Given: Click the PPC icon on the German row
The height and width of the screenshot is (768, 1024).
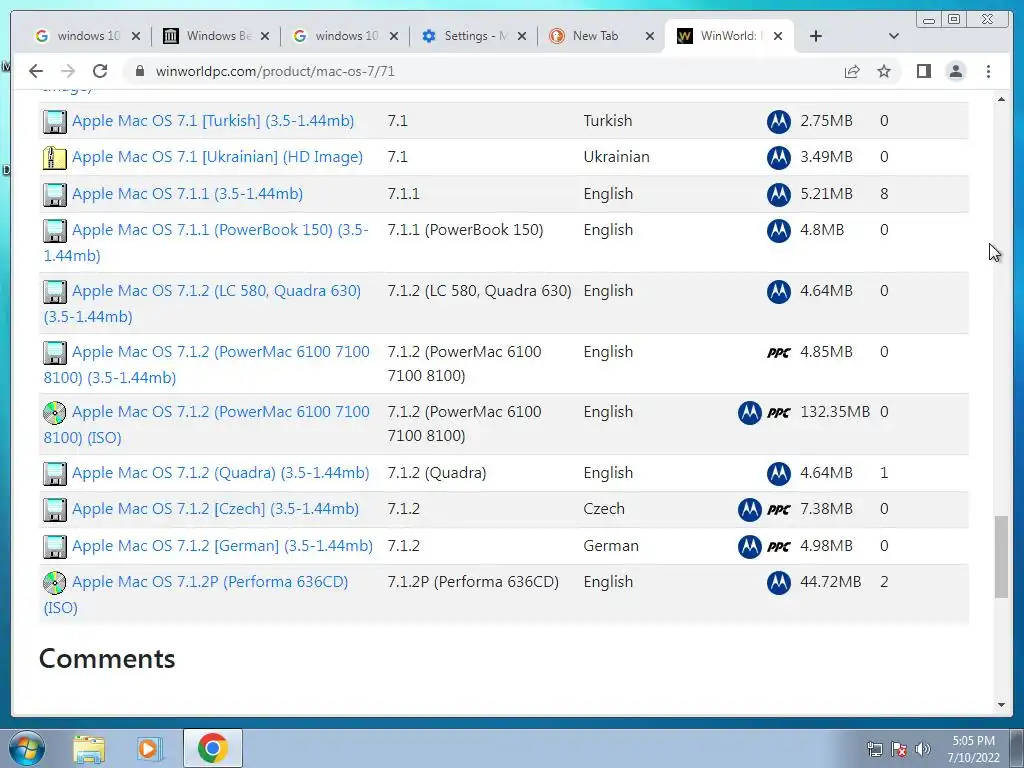Looking at the screenshot, I should click(778, 547).
